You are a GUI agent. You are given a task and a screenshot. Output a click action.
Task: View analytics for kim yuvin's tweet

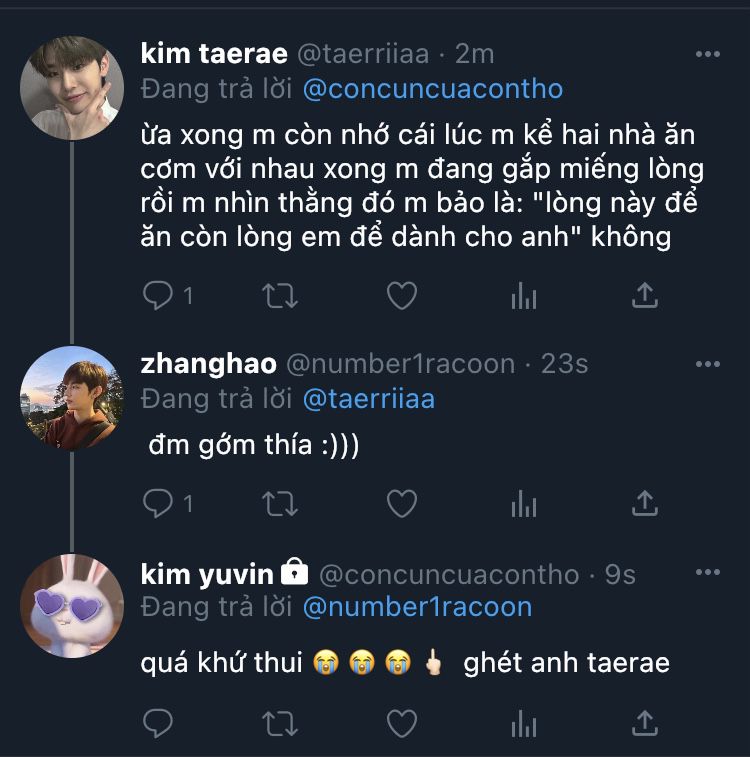click(x=523, y=722)
